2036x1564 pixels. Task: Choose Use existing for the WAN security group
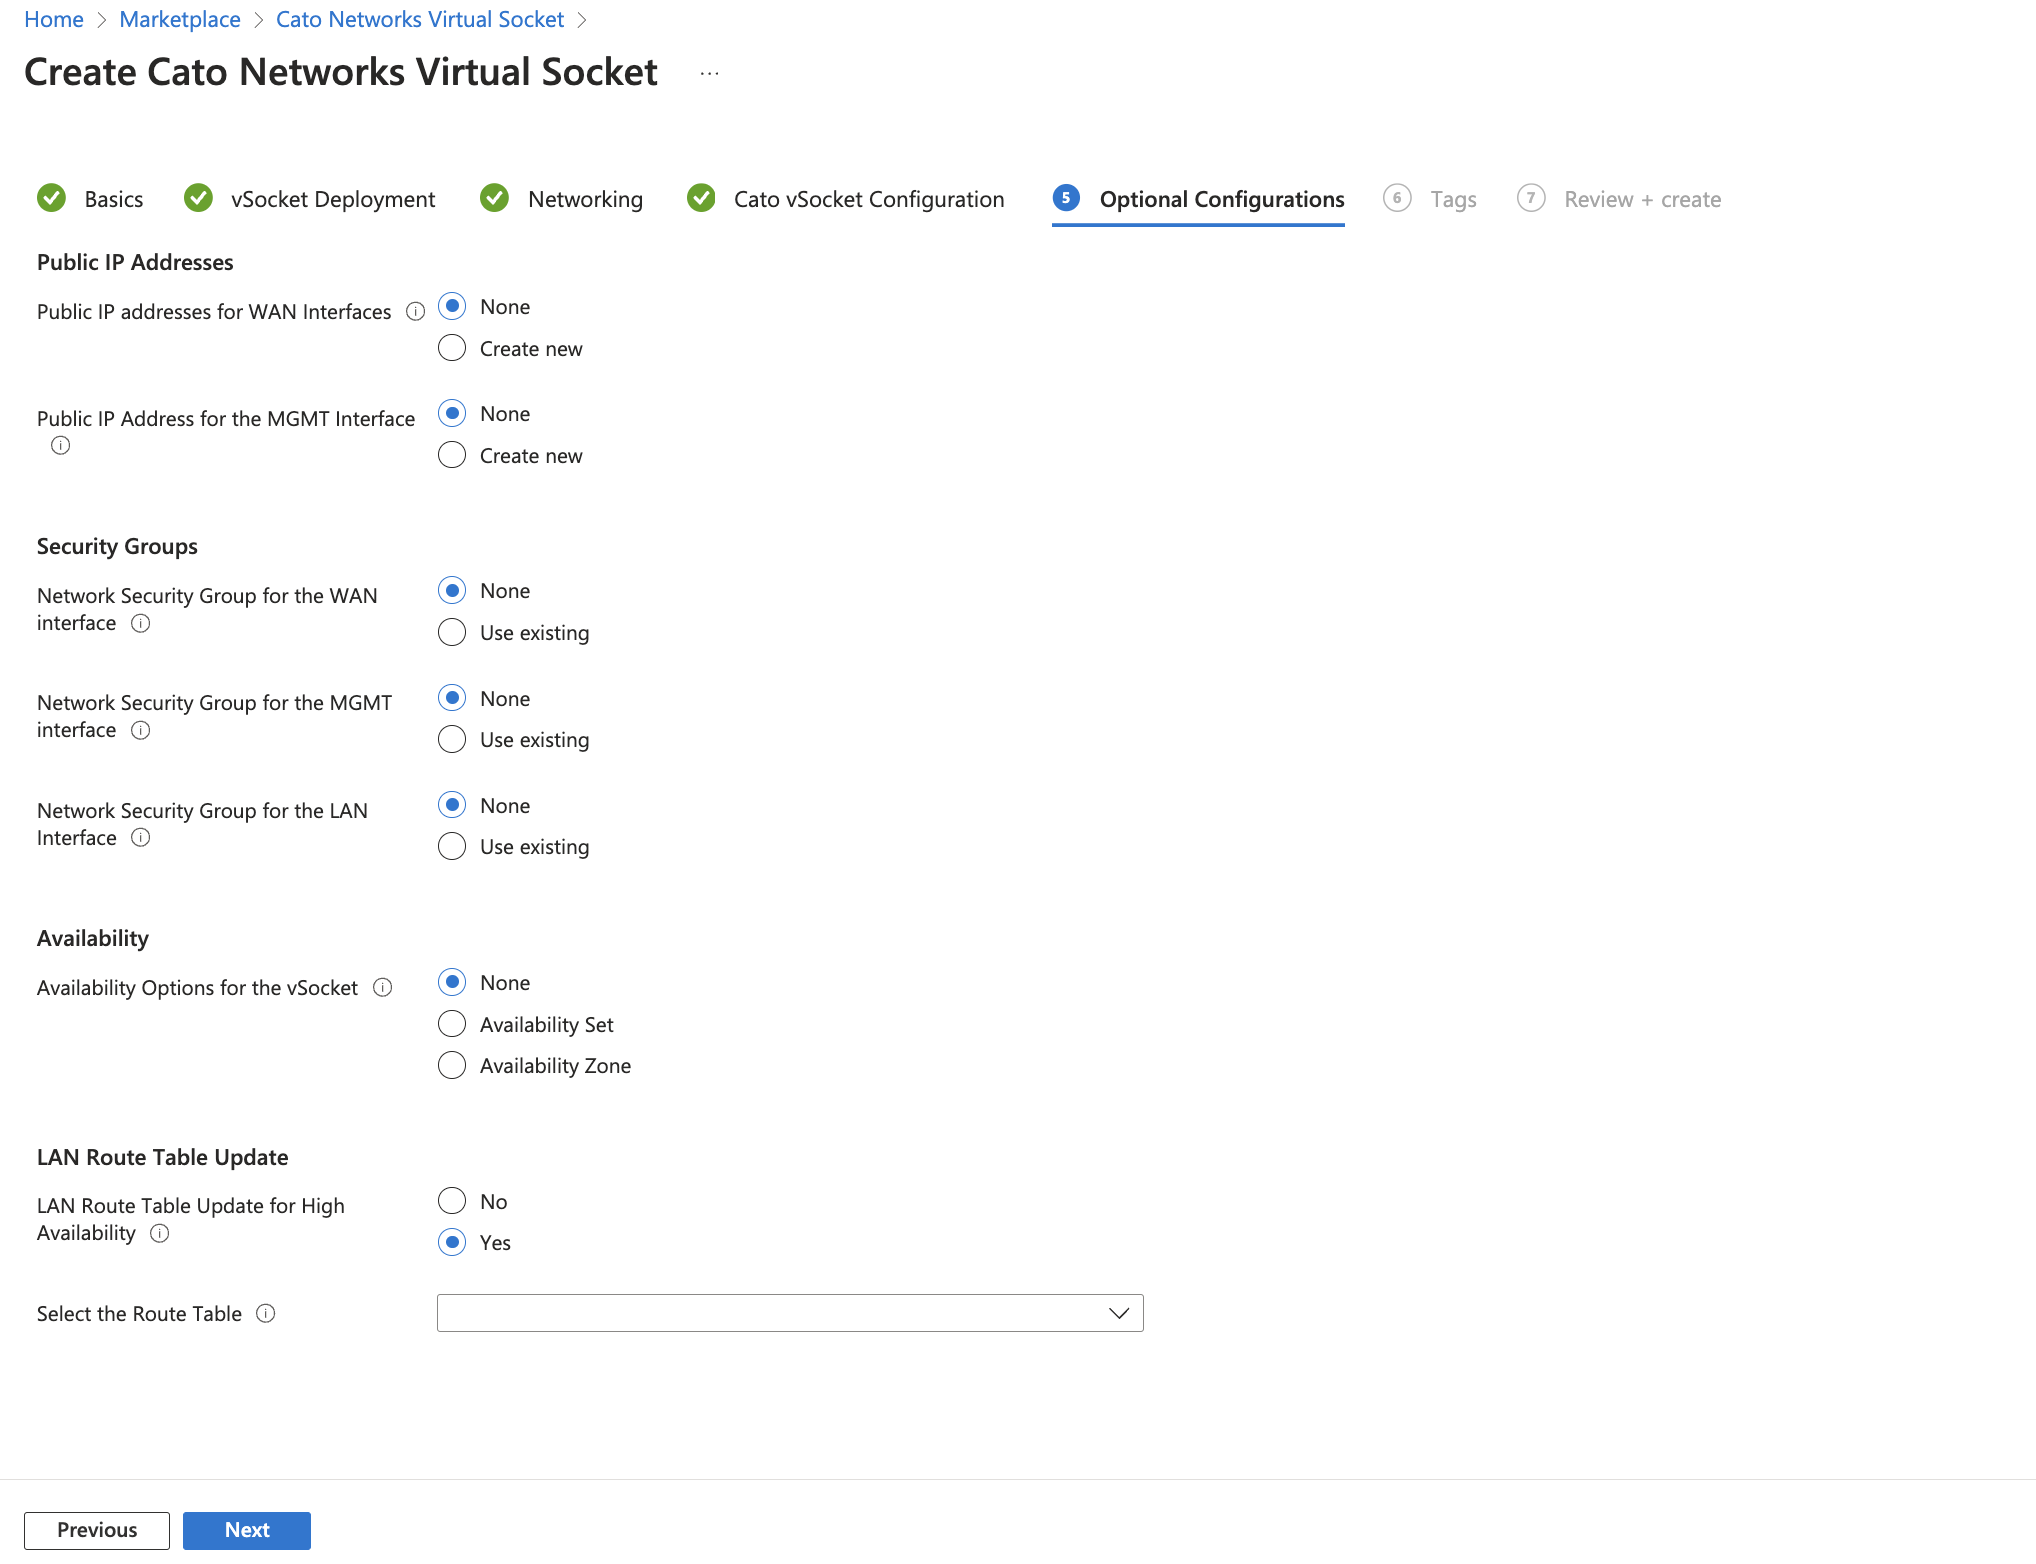[x=452, y=632]
